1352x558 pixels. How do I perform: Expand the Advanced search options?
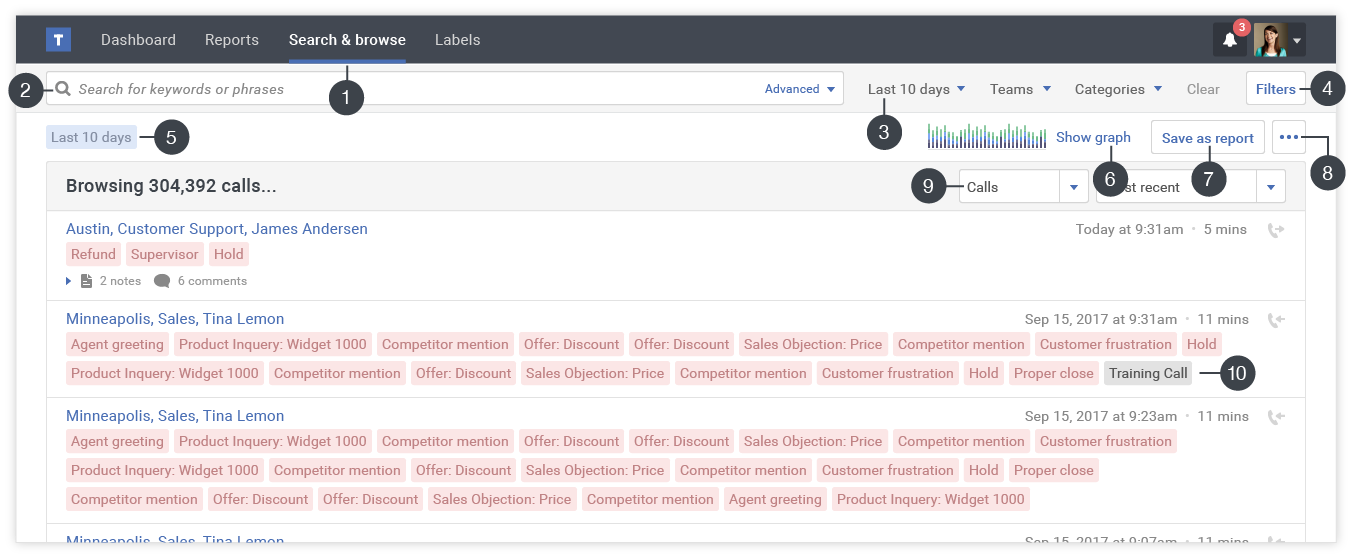[x=799, y=89]
